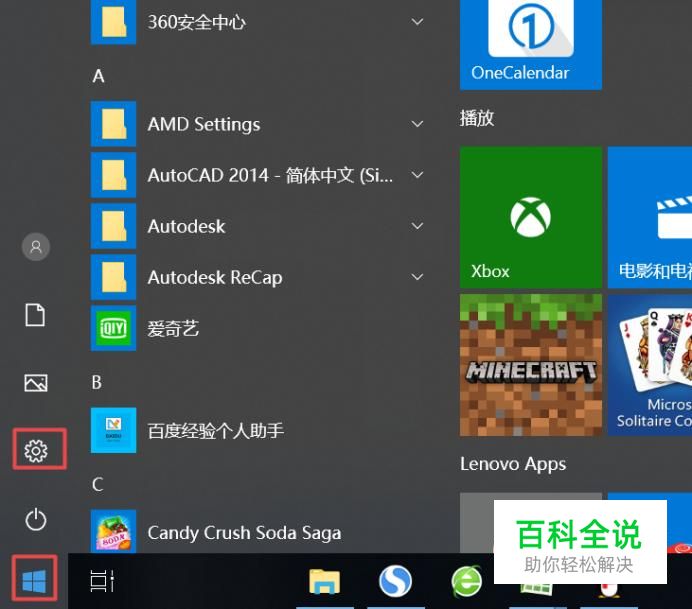Click the AMD Settings folder icon
This screenshot has height=609, width=692.
113,124
